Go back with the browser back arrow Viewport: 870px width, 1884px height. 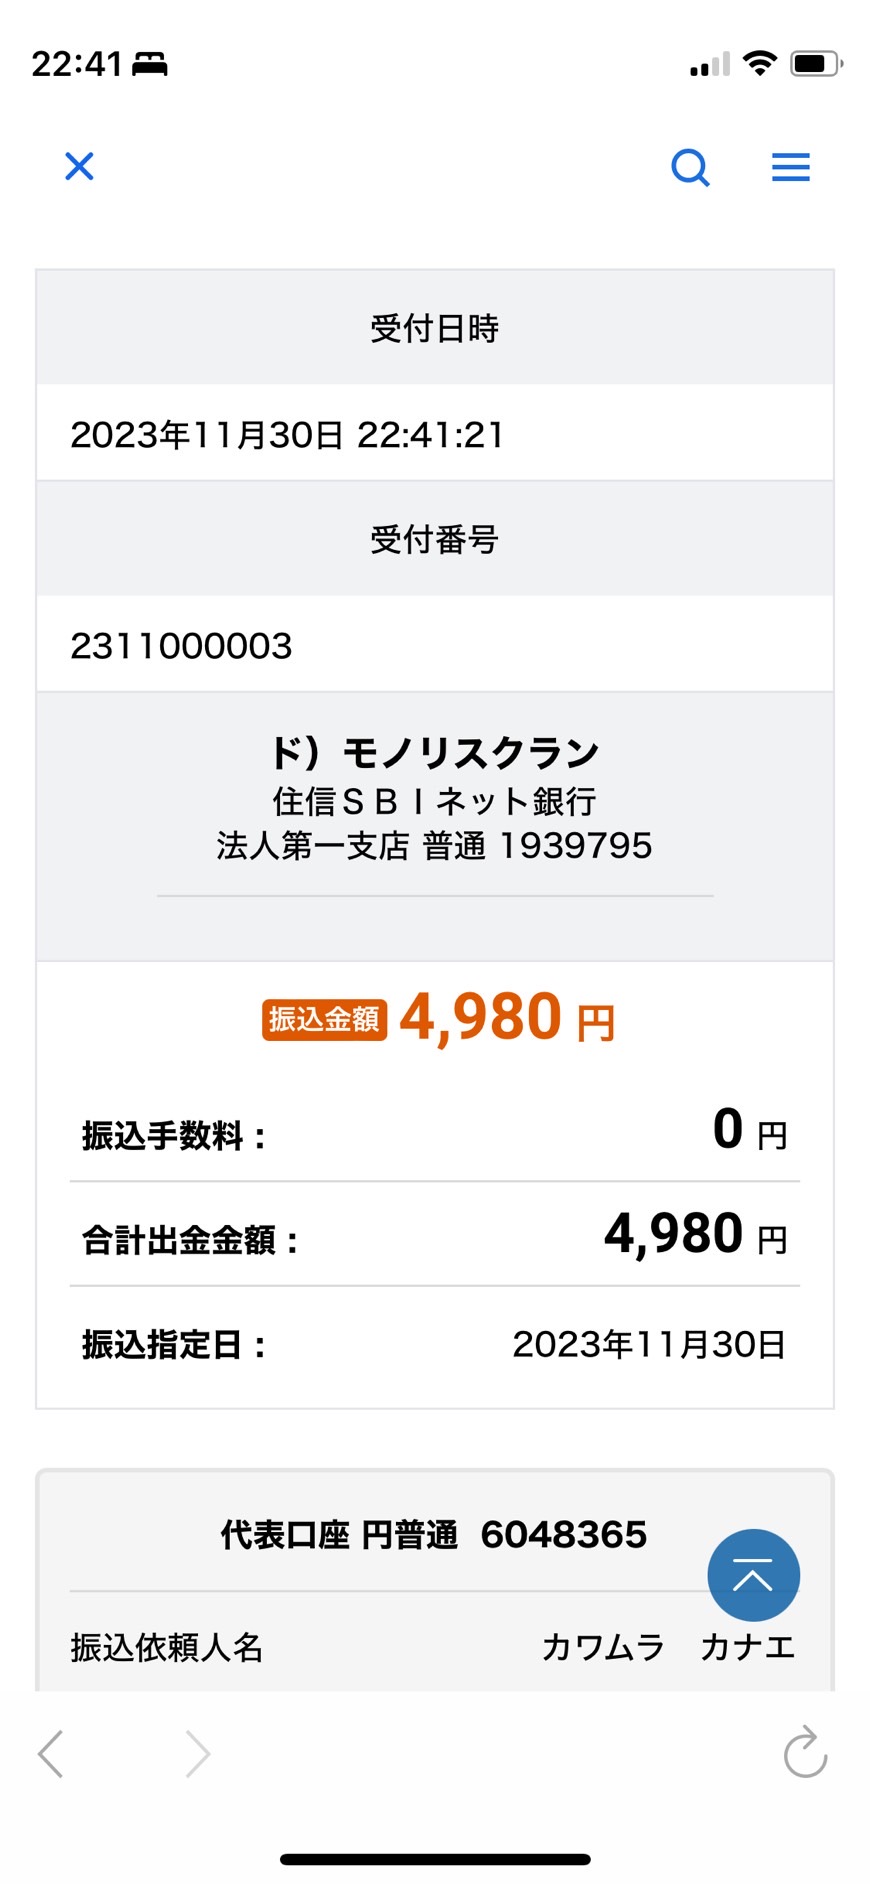(x=51, y=1754)
